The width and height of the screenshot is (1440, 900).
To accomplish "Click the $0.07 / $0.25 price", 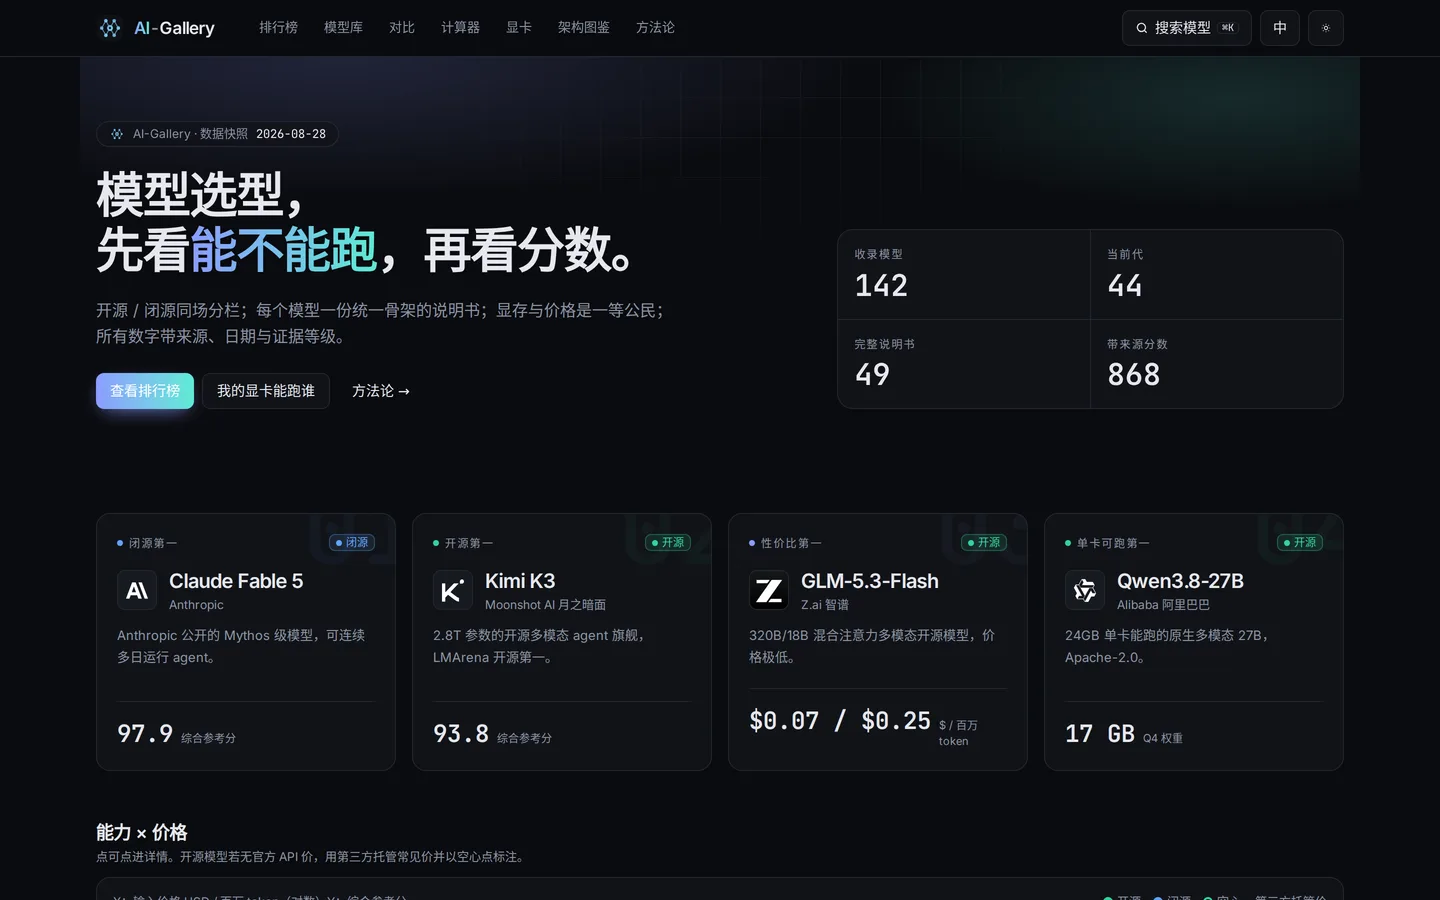I will pos(840,721).
